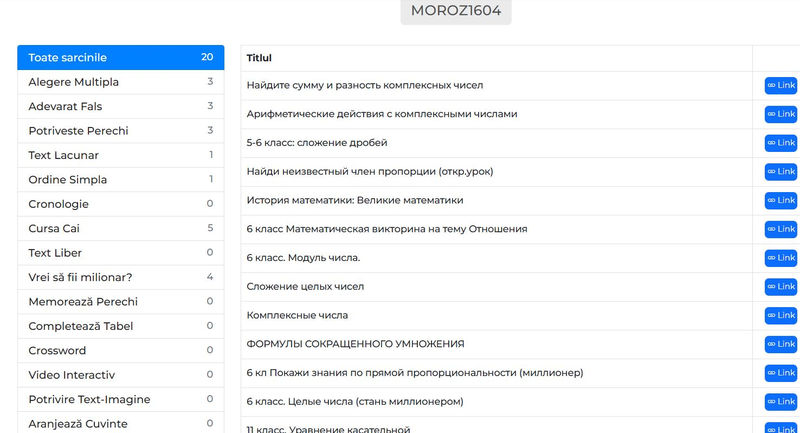Open the Video Interactiv category
Screen dimensions: 800x433
(x=120, y=375)
